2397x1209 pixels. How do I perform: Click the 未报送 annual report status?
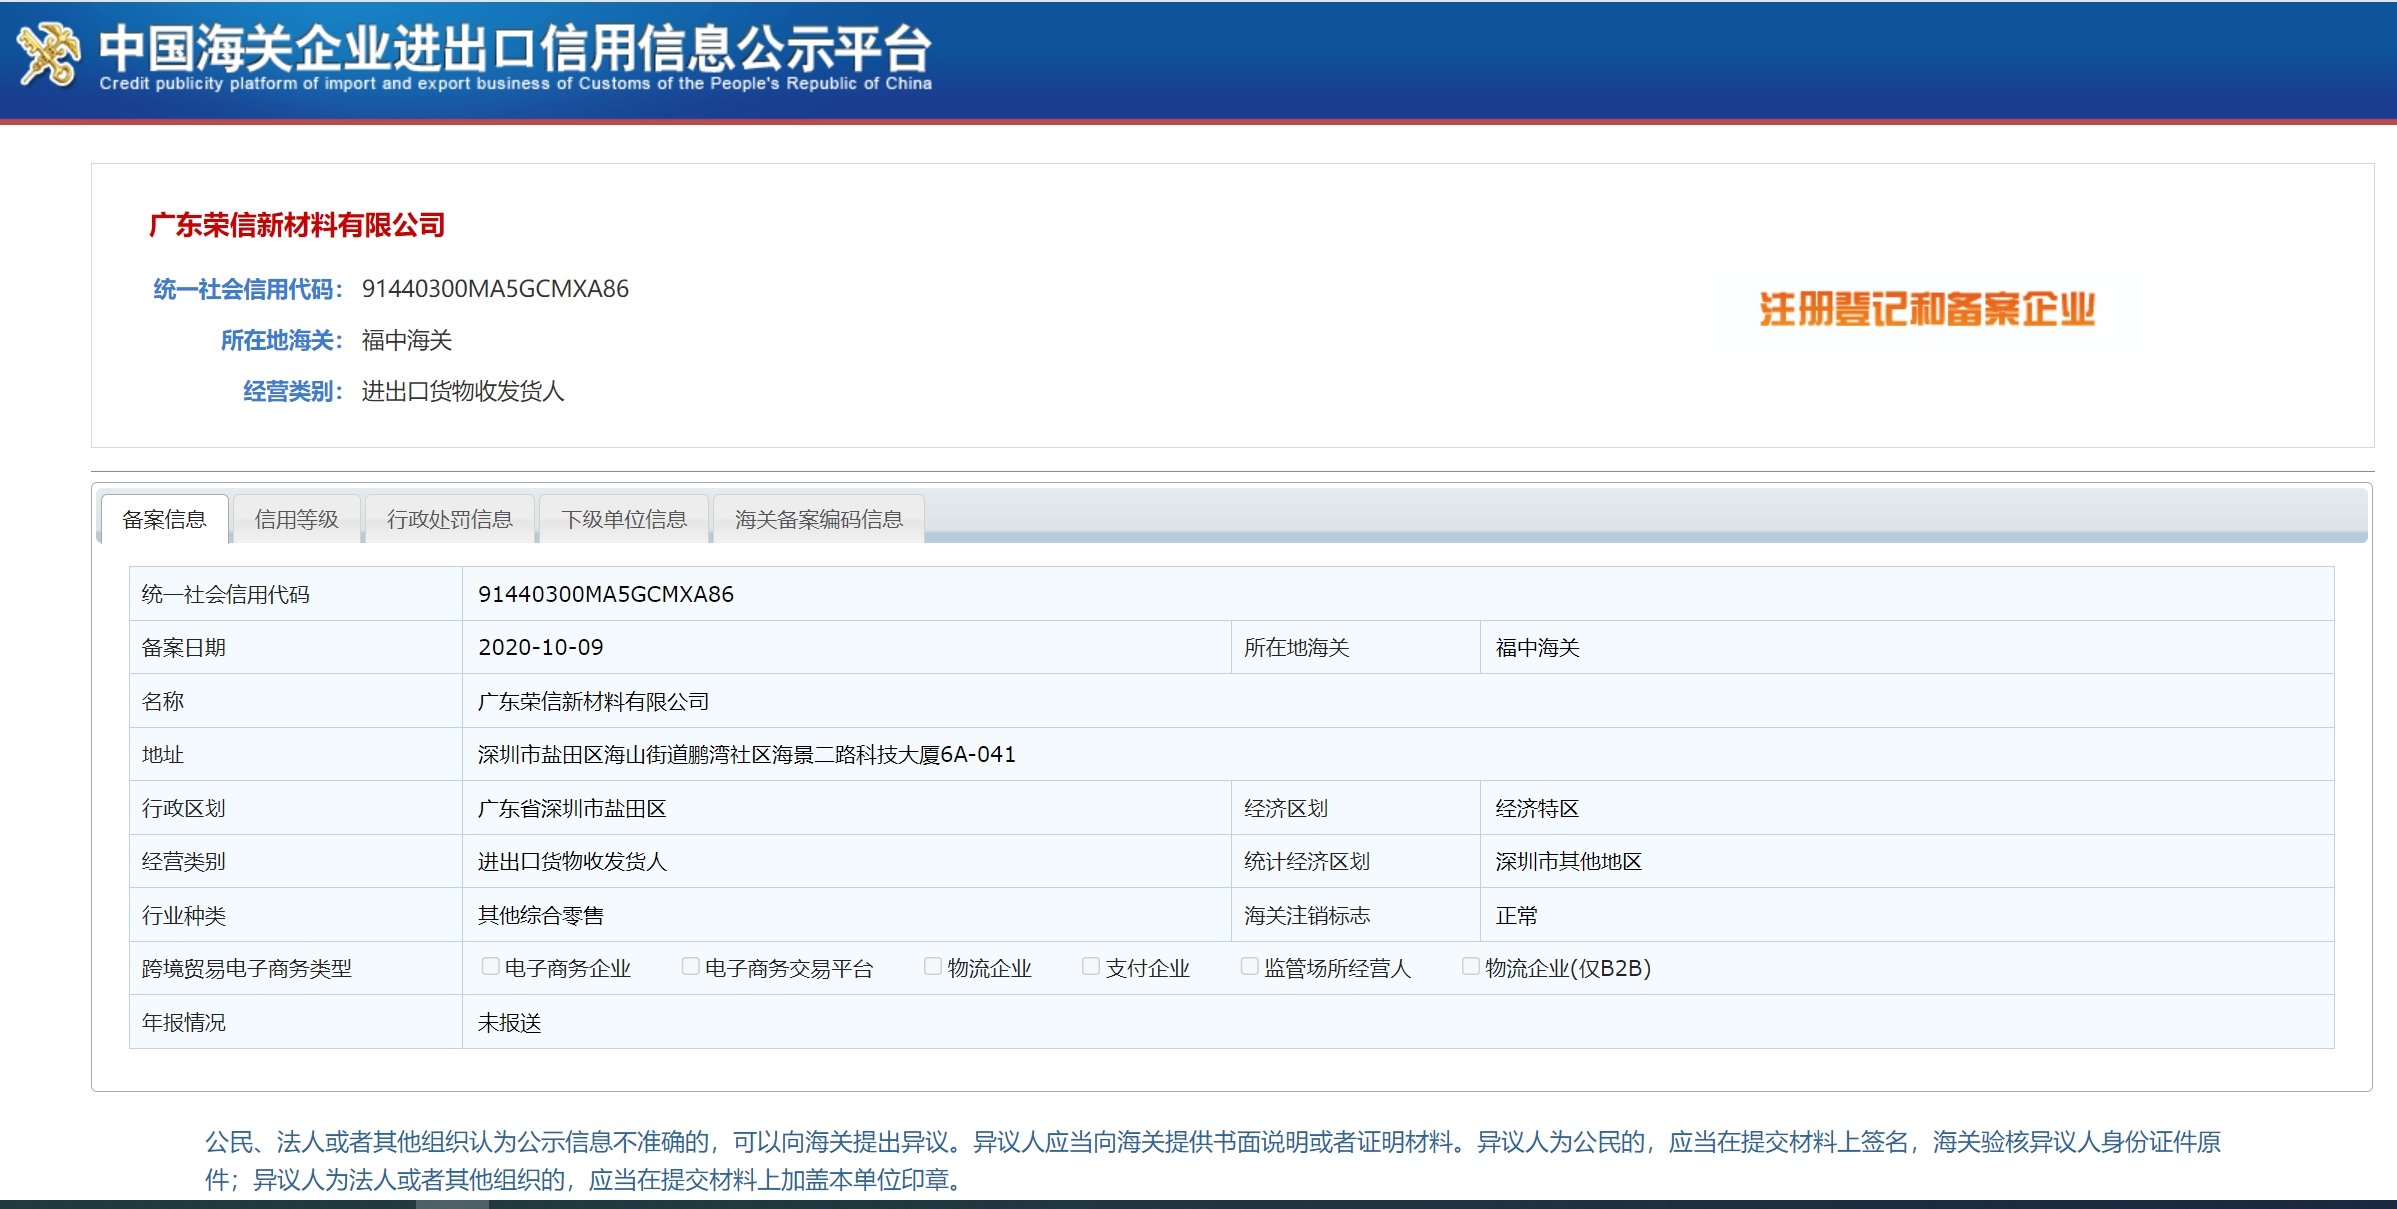click(x=509, y=1022)
